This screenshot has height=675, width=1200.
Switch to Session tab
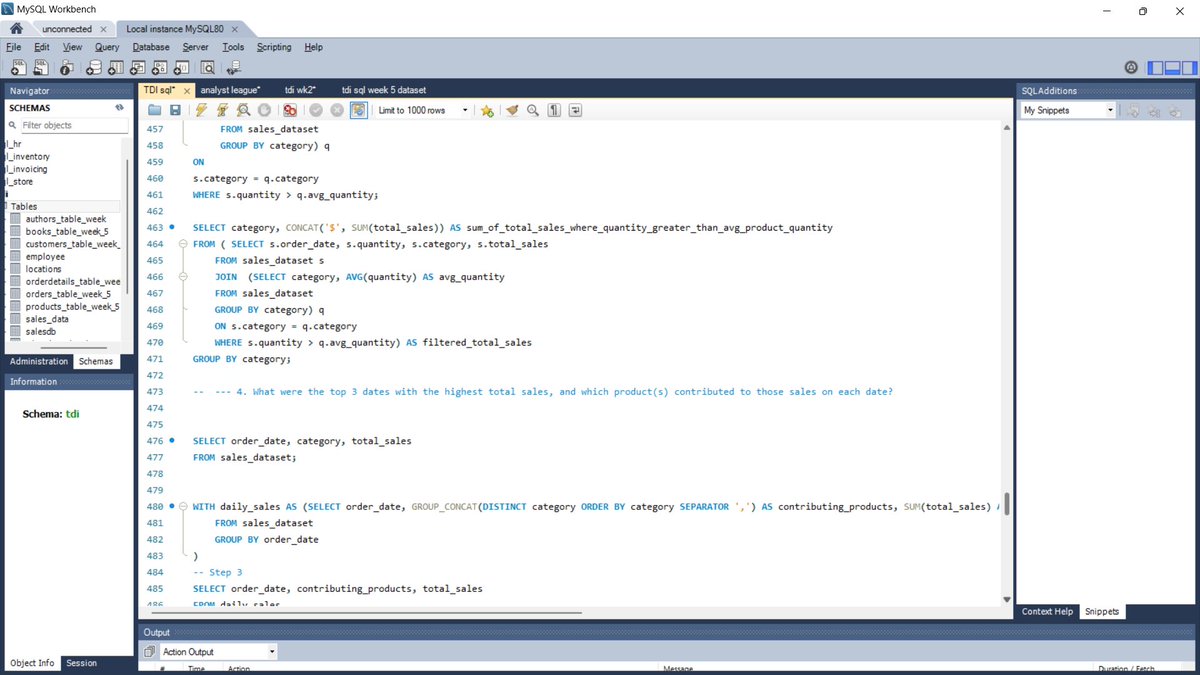(x=82, y=663)
